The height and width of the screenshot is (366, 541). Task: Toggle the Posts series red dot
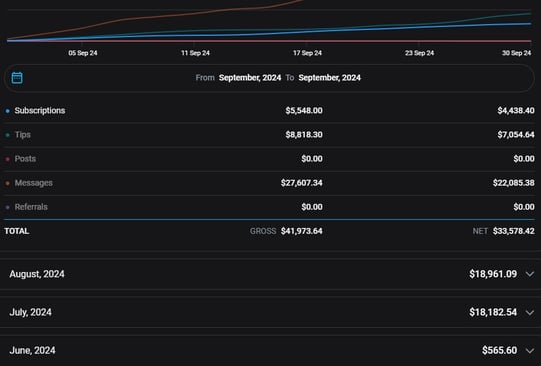coord(8,159)
